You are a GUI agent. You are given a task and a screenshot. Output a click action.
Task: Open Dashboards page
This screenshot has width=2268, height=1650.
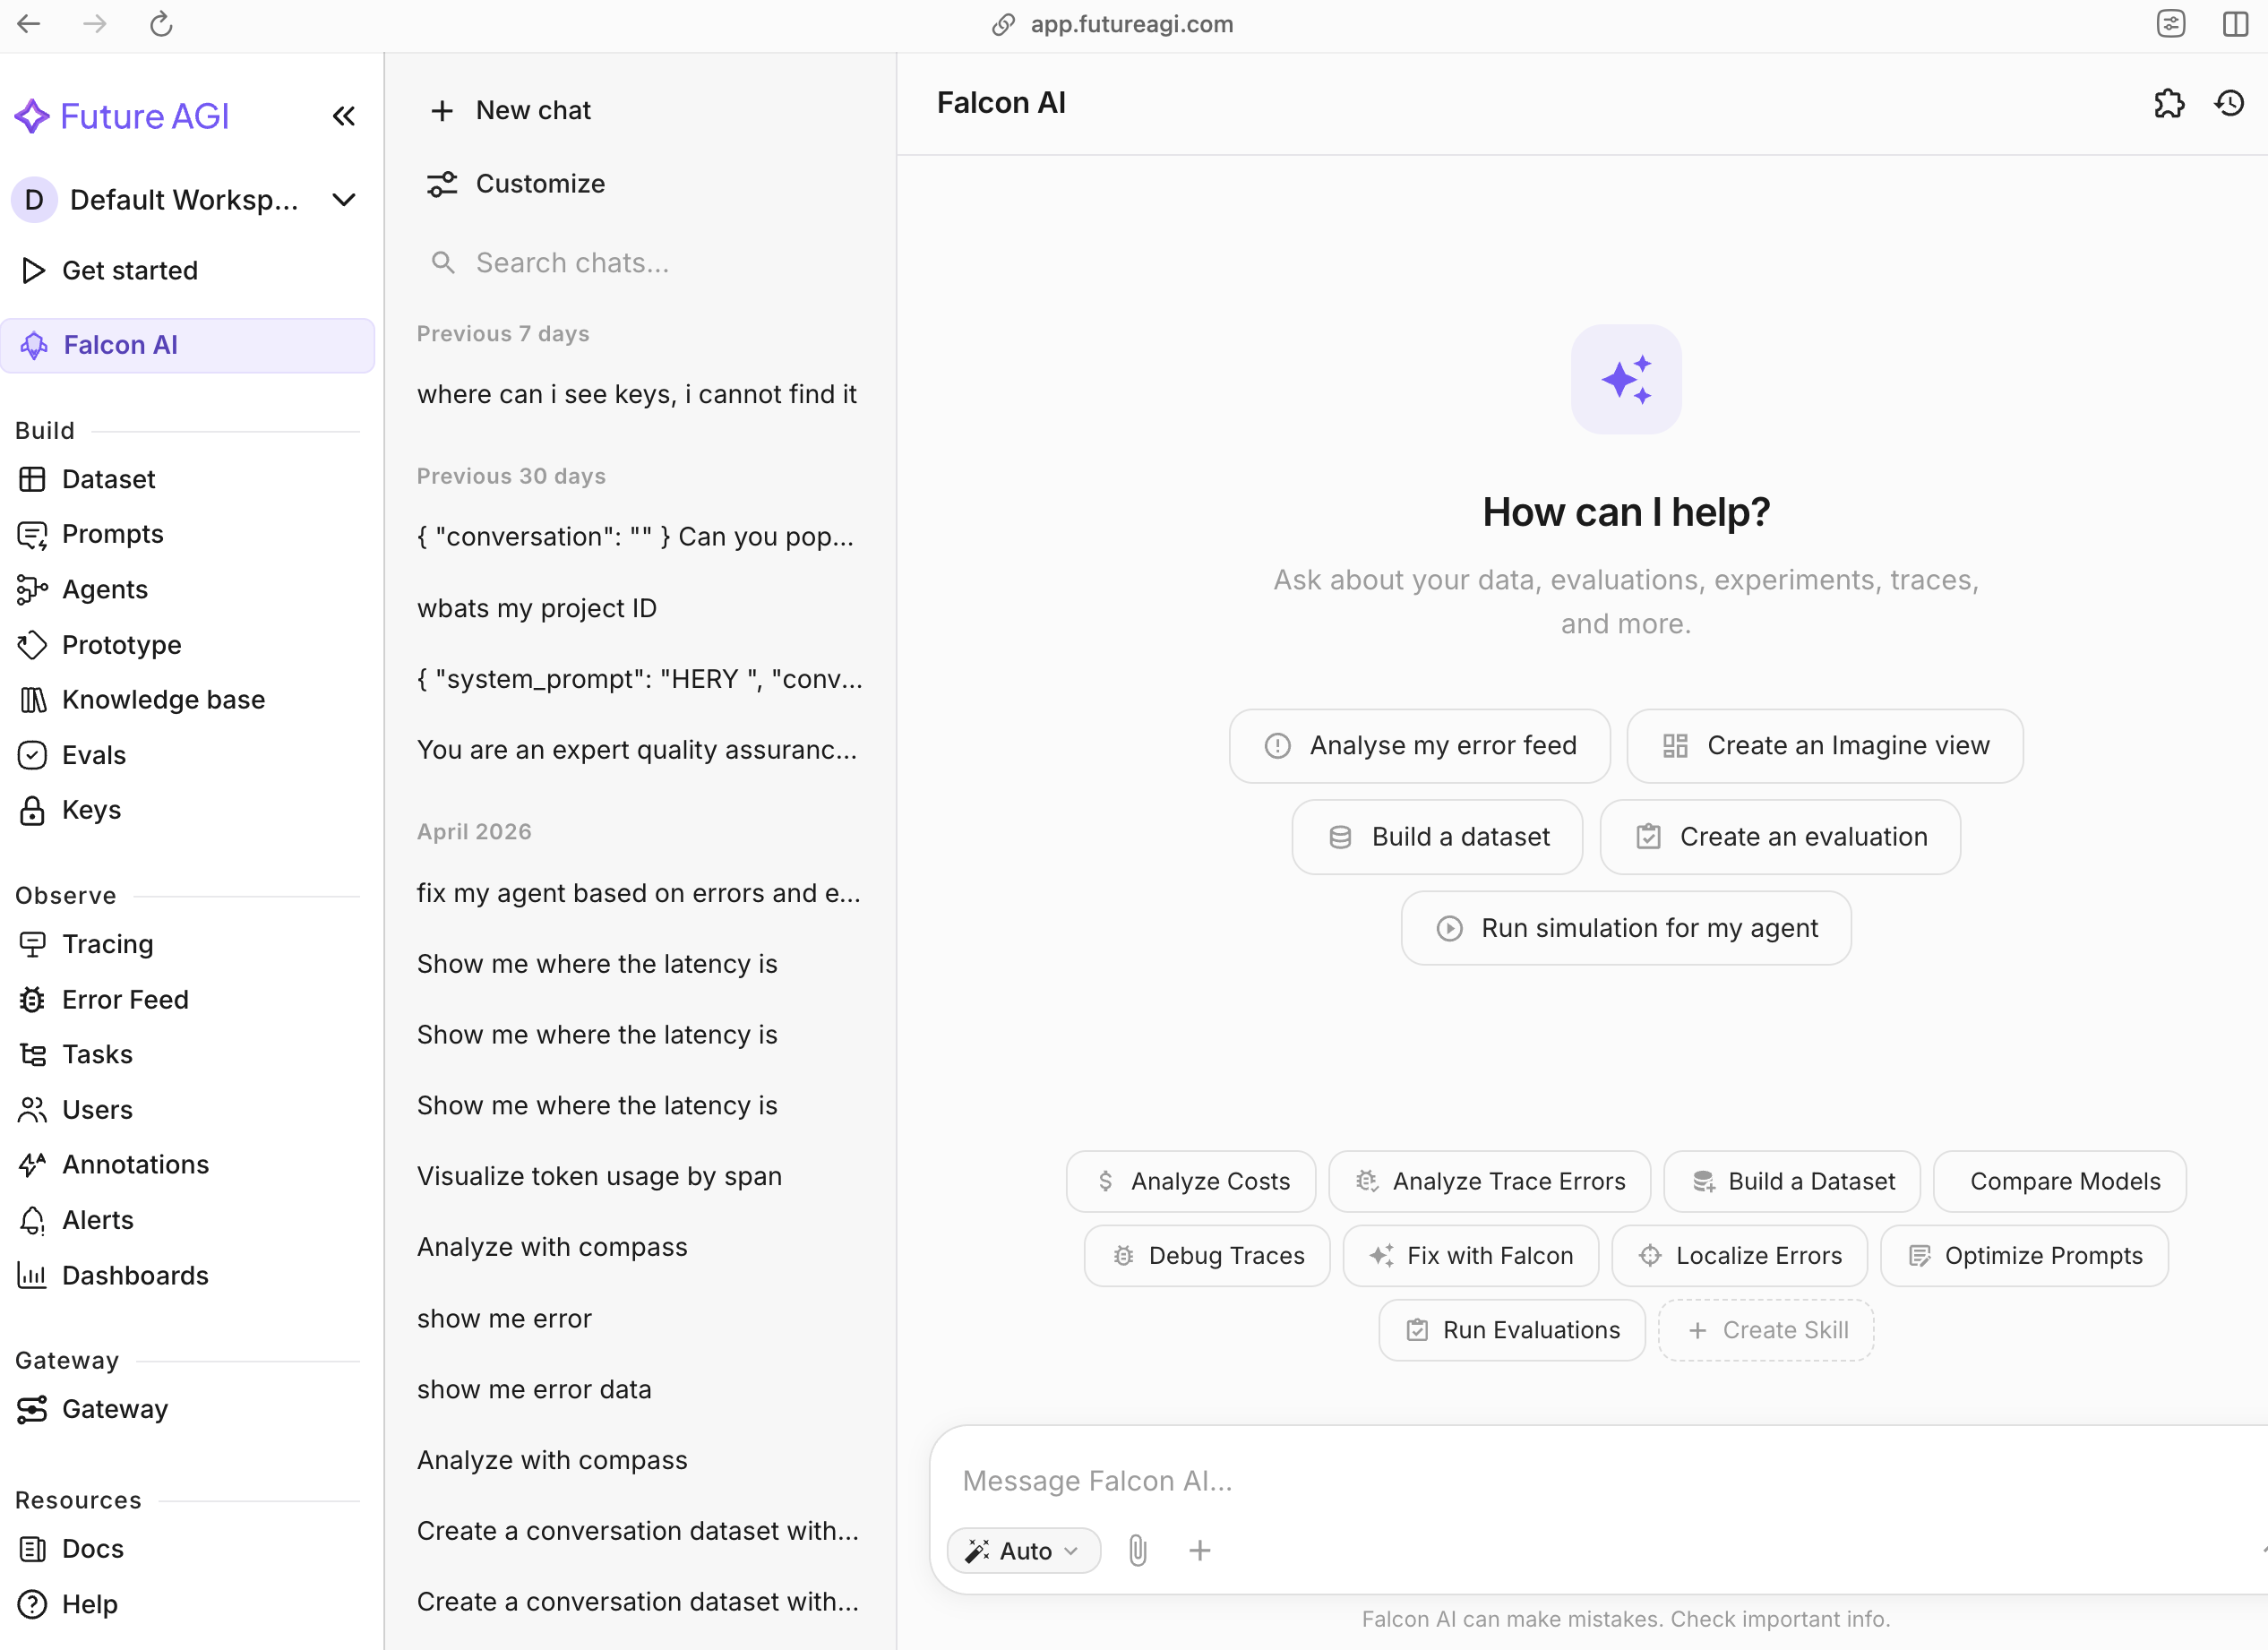[x=135, y=1275]
